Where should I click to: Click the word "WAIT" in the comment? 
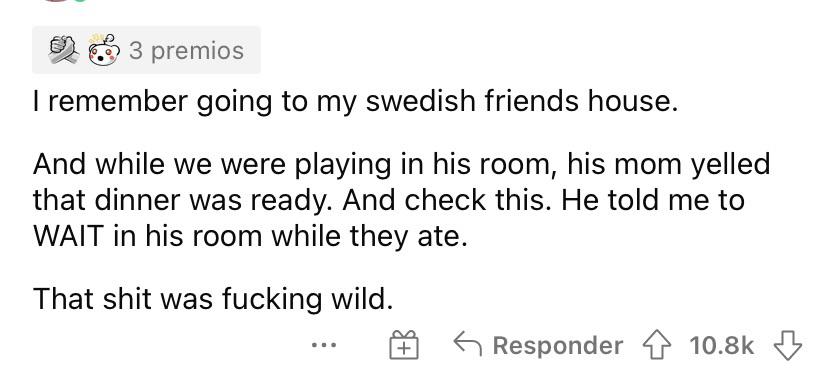point(67,236)
